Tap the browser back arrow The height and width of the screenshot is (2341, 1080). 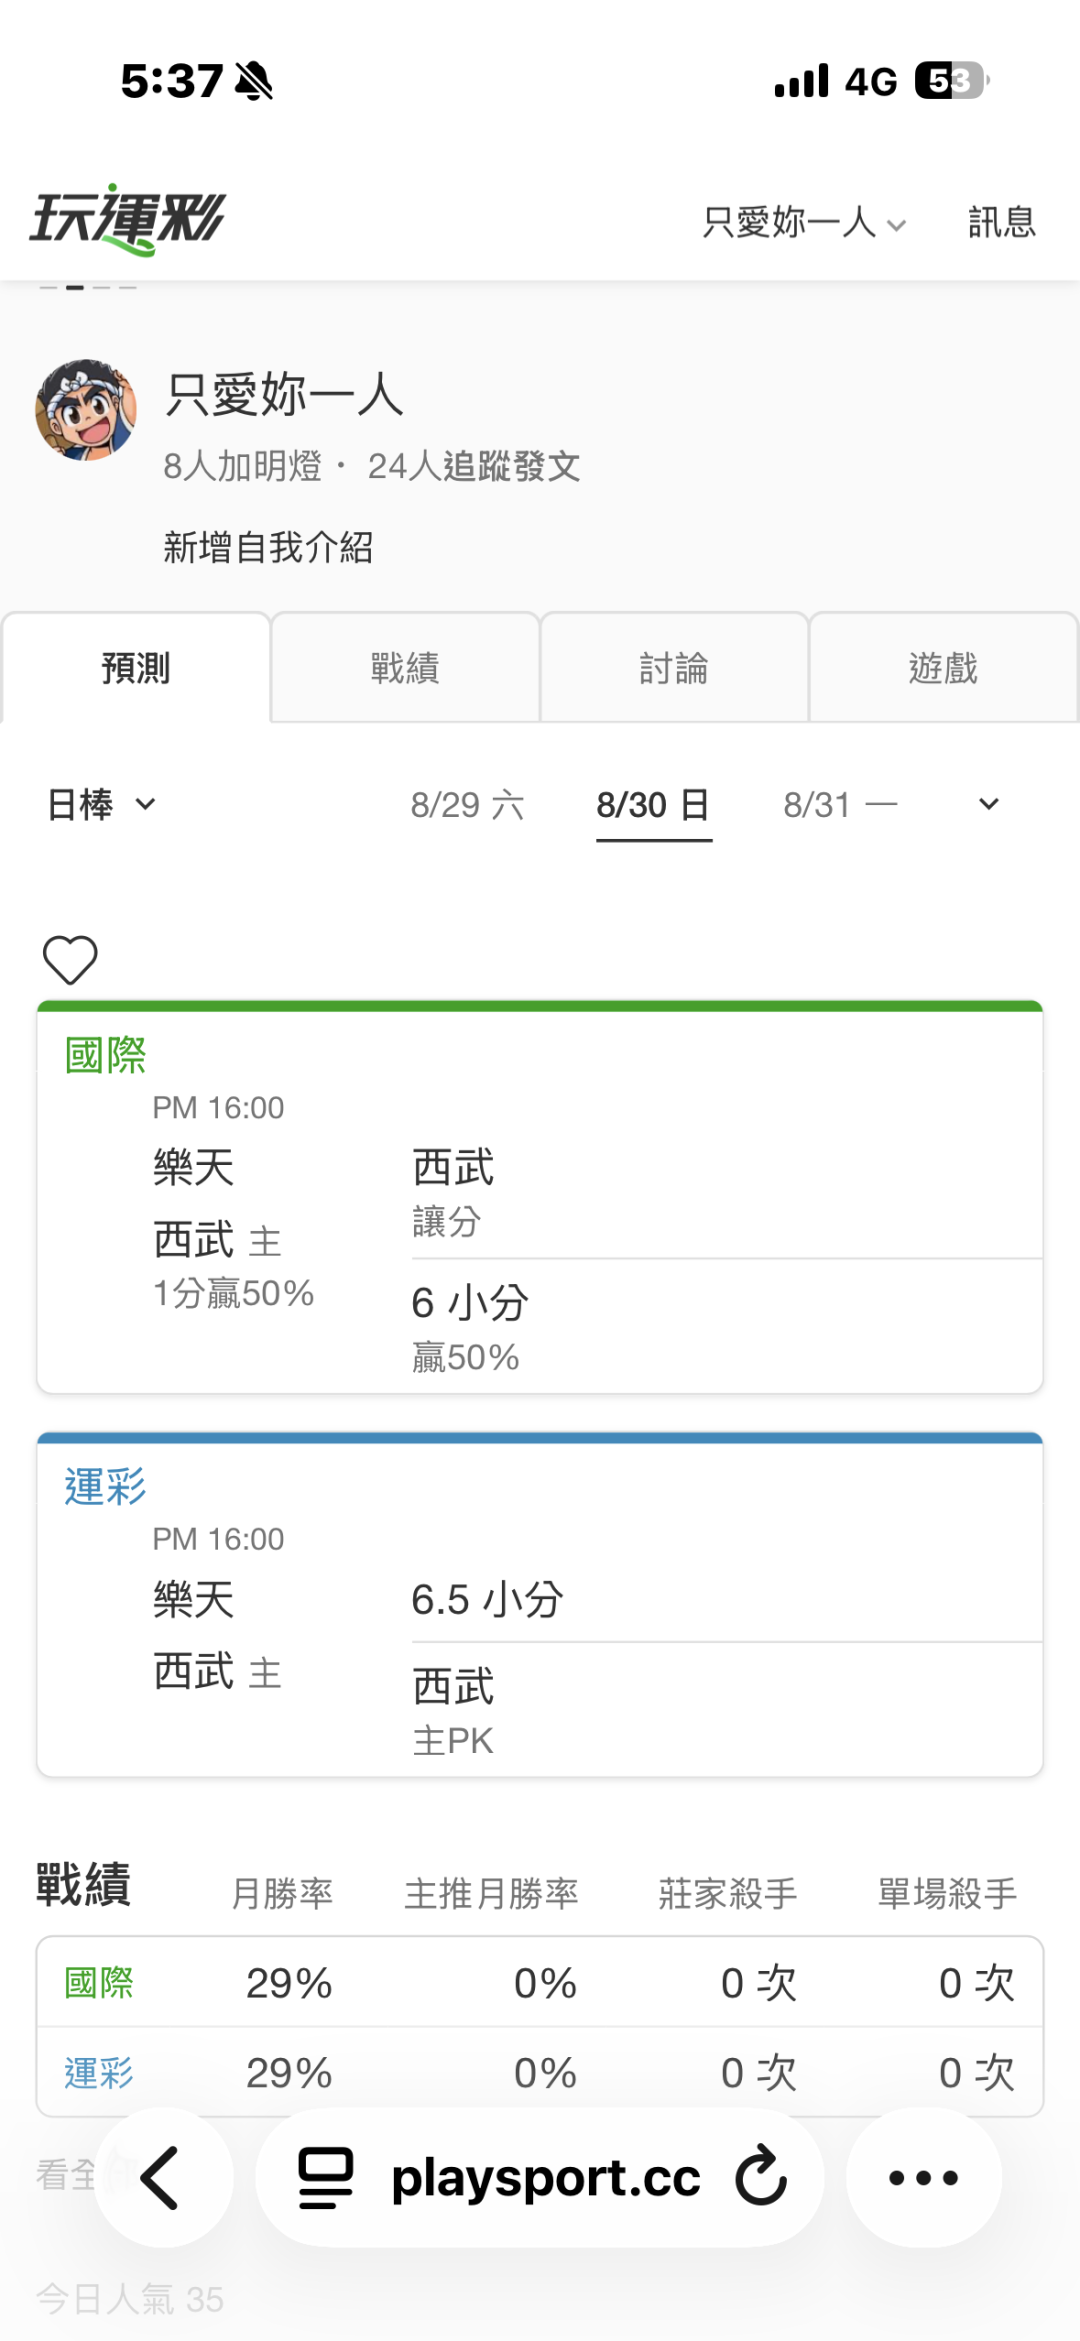(162, 2177)
